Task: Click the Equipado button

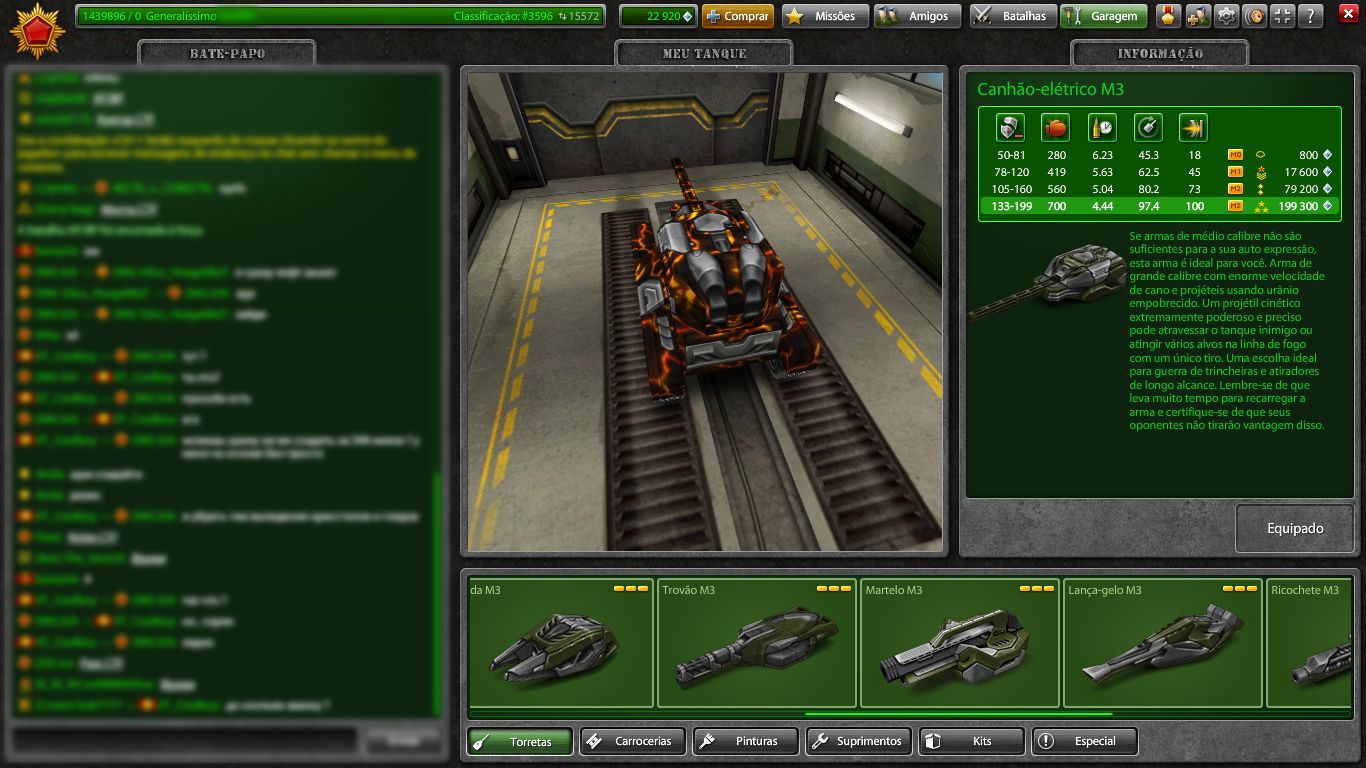Action: click(1295, 528)
